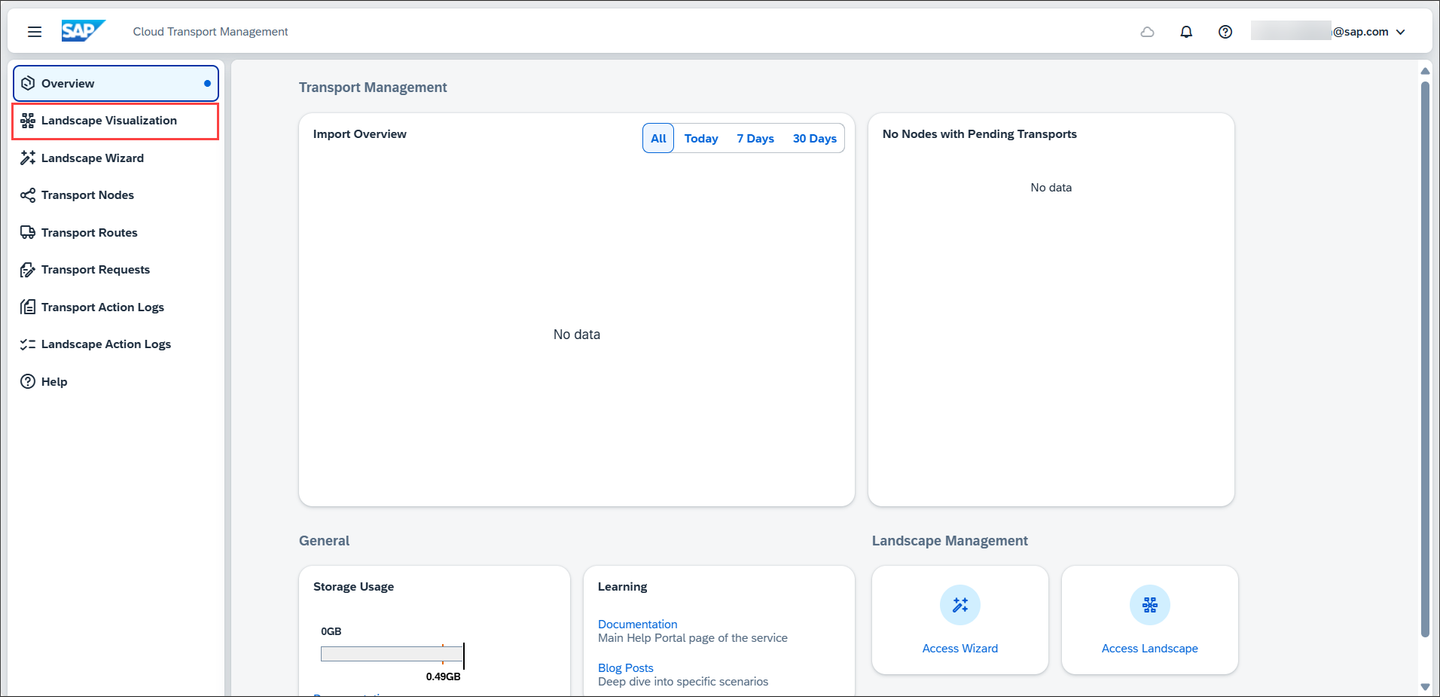Click the Landscape Action Logs checklist icon
The image size is (1440, 697).
(x=28, y=344)
